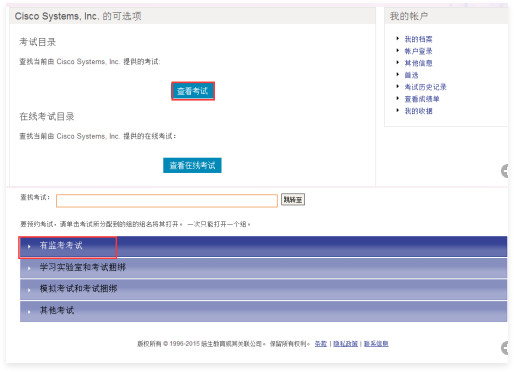This screenshot has height=372, width=514.
Task: Click the search exam input field
Action: point(167,201)
